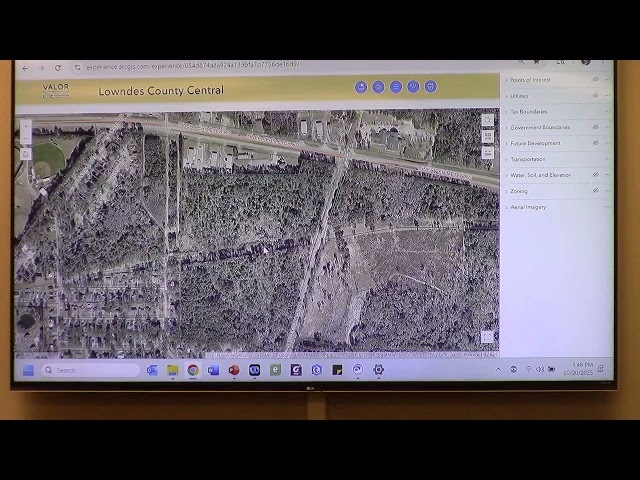Expand the Tax Boundaries layer group

506,112
